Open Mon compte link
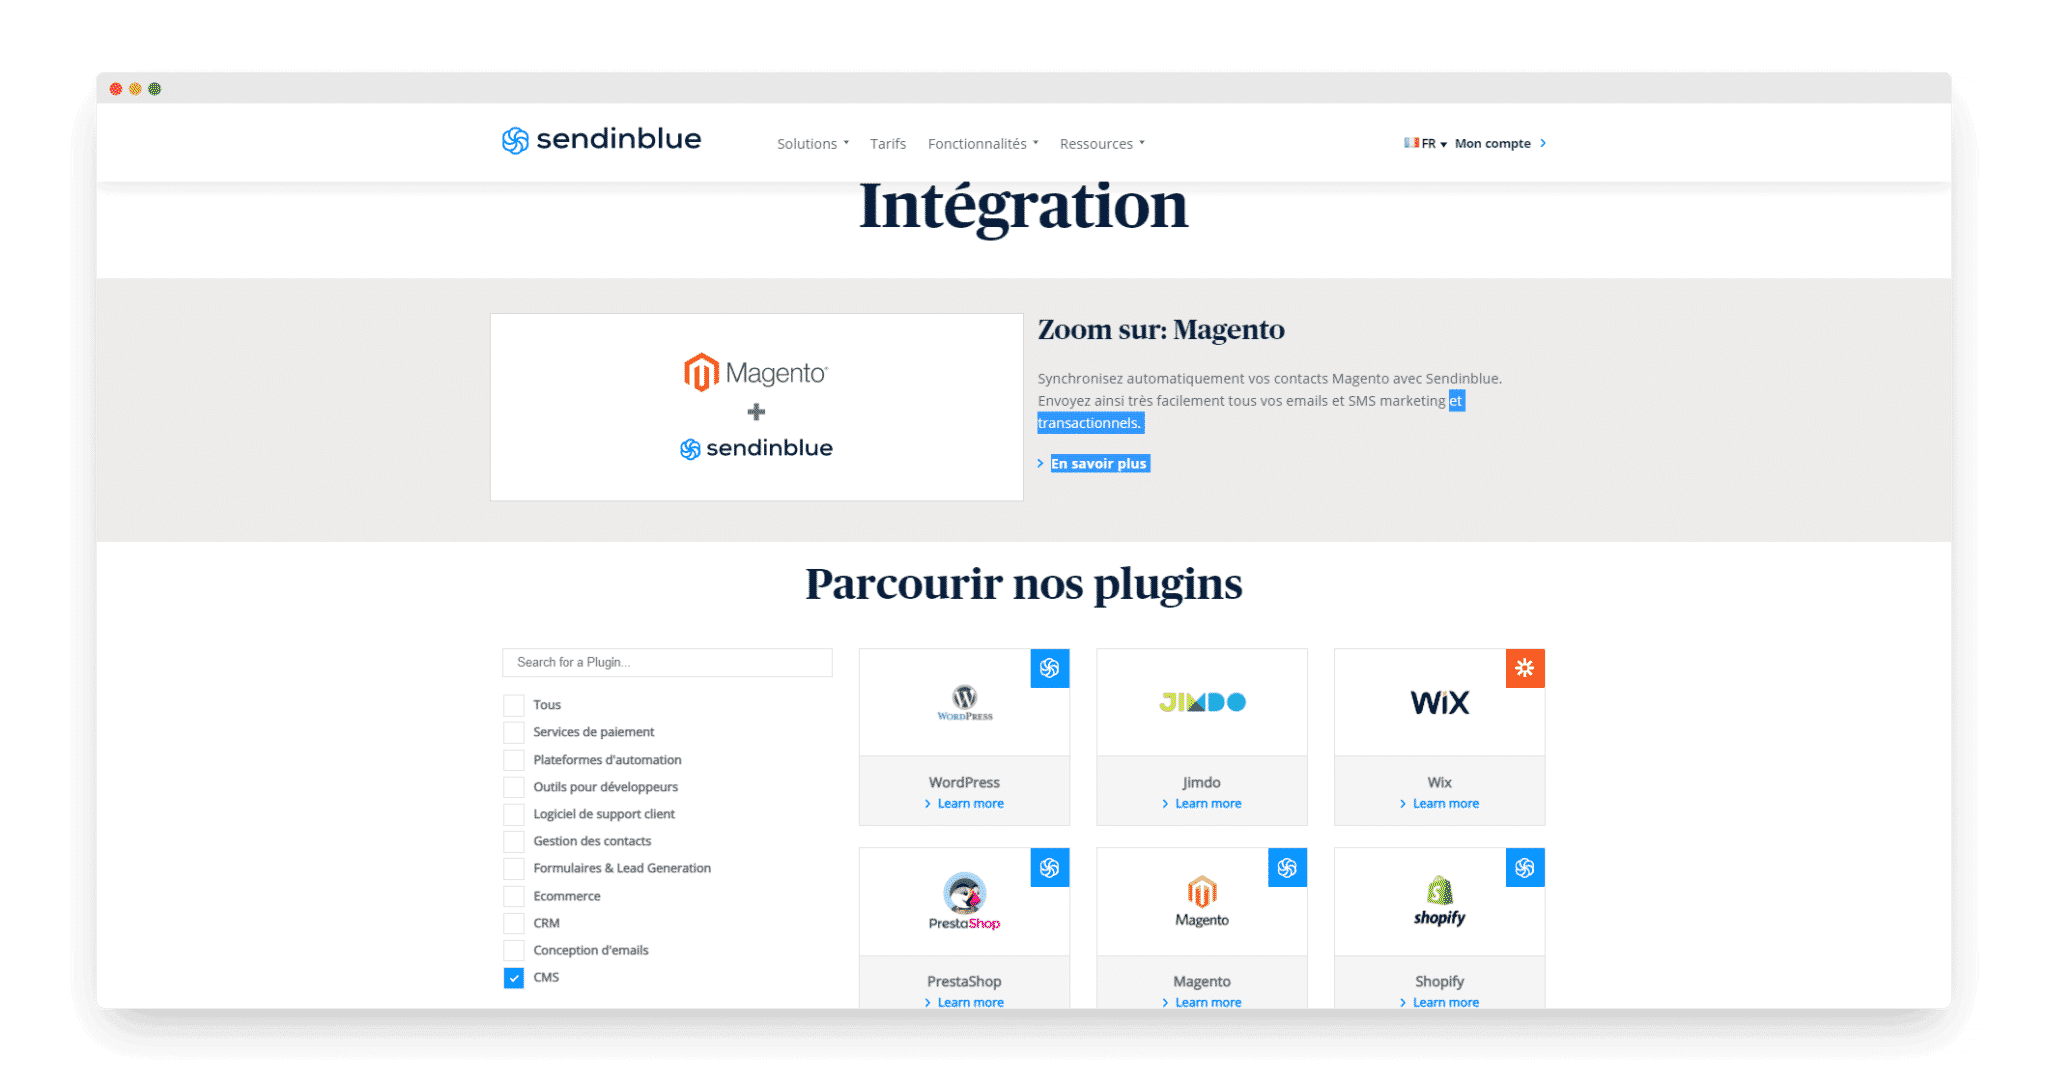Image resolution: width=2048 pixels, height=1081 pixels. [x=1493, y=143]
